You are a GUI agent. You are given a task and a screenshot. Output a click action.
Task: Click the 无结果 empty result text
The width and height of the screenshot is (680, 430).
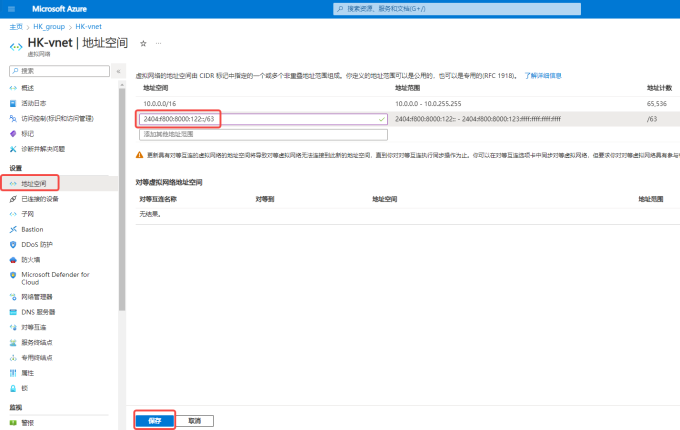[x=150, y=214]
